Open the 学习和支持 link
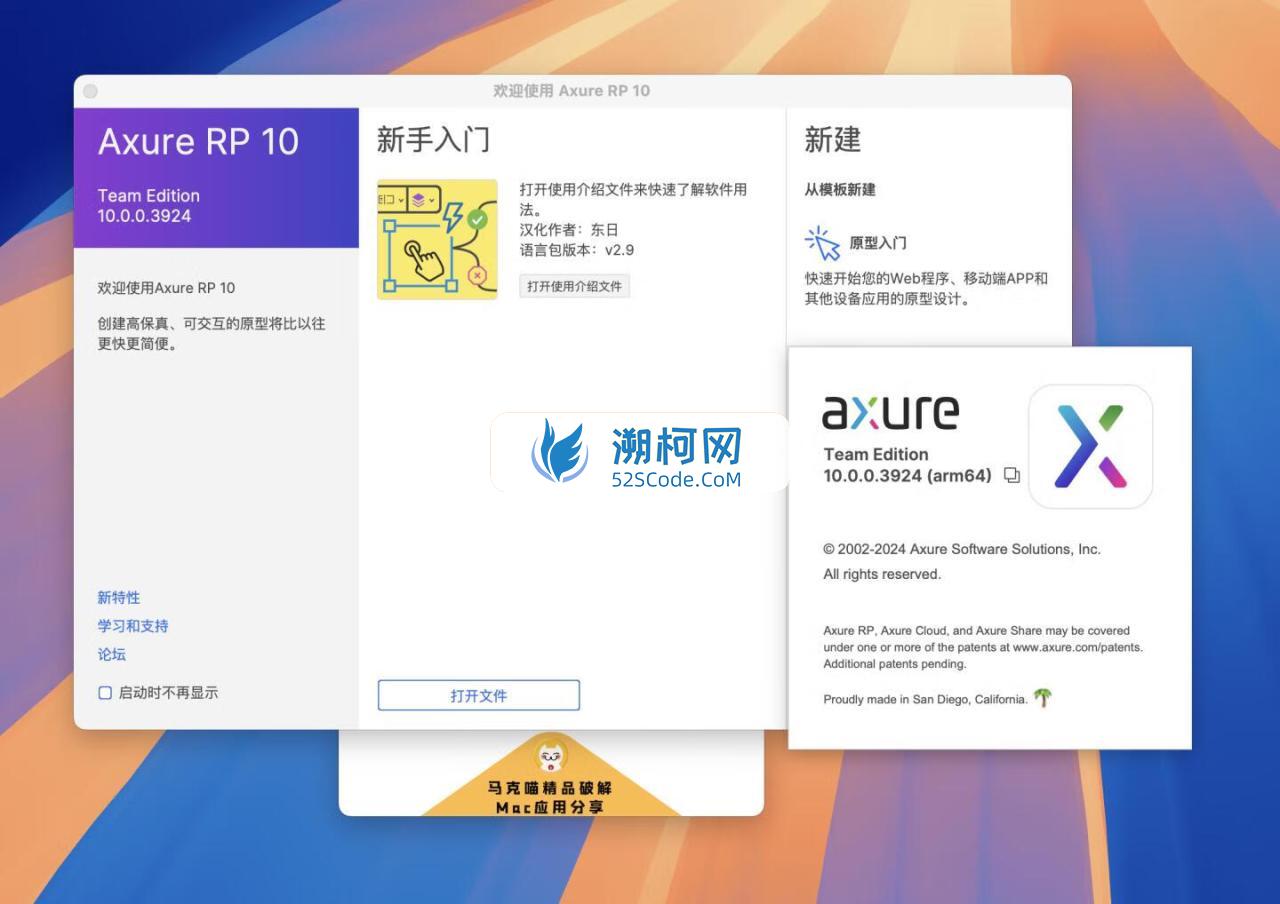 [x=132, y=626]
